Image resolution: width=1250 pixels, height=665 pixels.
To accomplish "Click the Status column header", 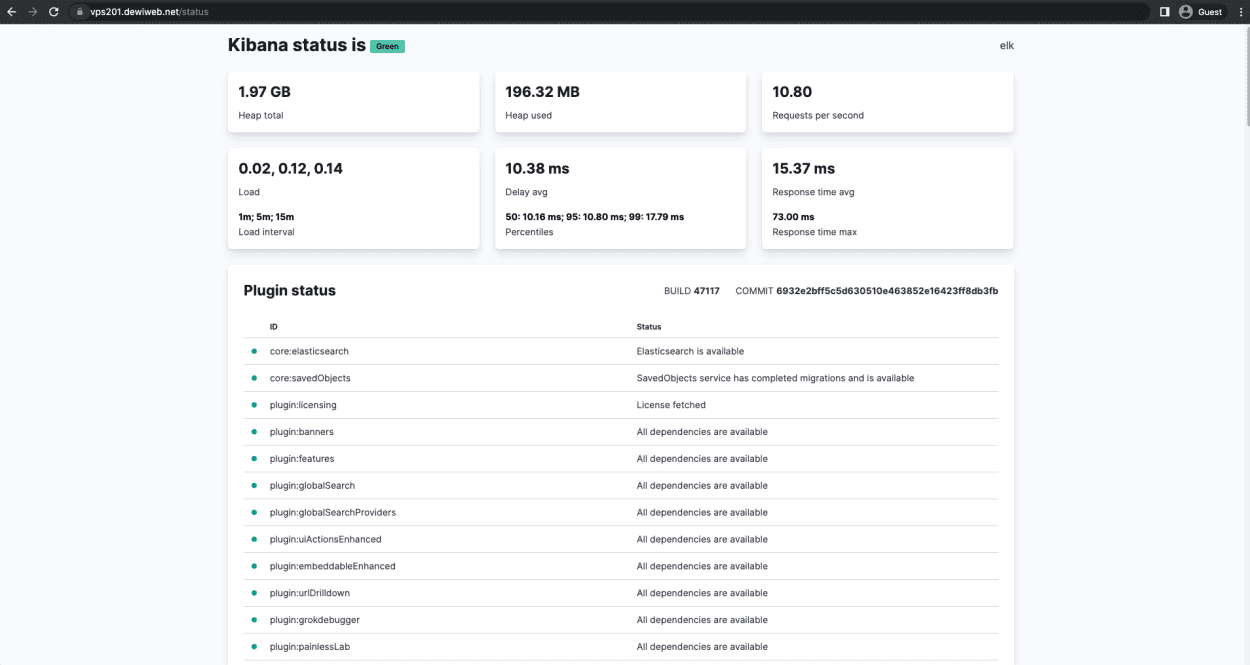I will click(649, 327).
